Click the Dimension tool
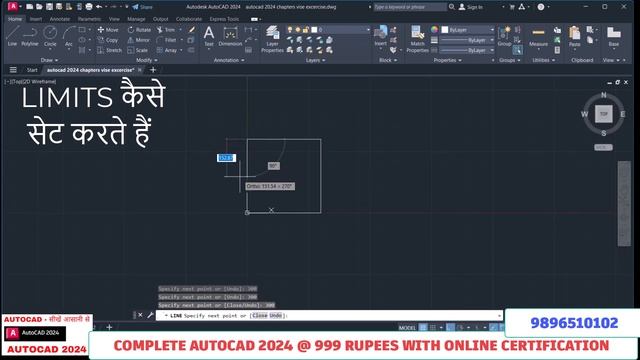Viewport: 640px width, 360px height. coord(230,36)
